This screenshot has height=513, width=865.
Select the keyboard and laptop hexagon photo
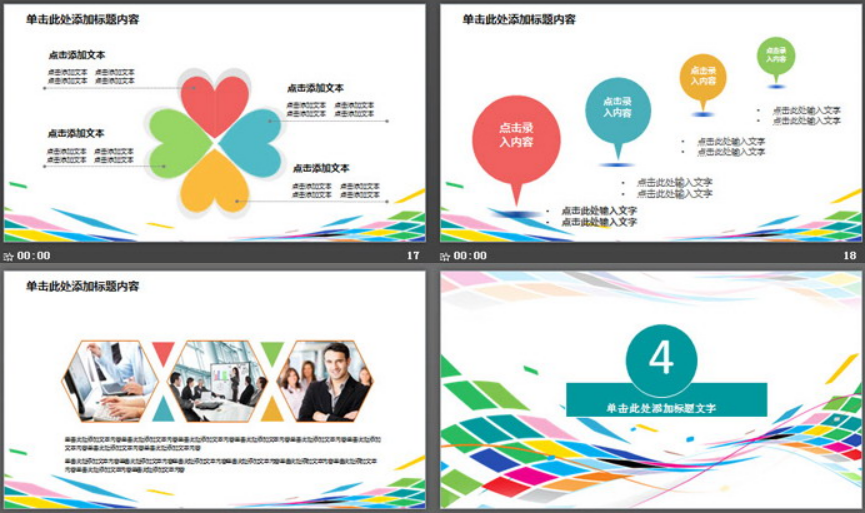click(108, 380)
